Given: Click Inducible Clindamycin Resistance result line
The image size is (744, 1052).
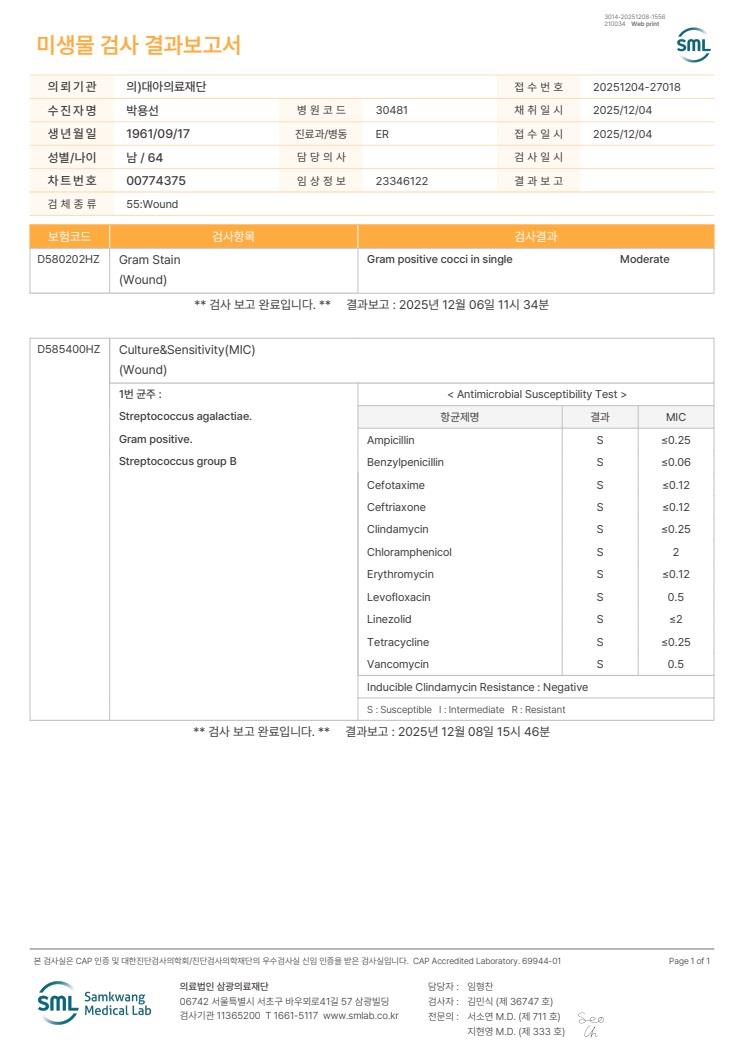Looking at the screenshot, I should click(477, 687).
